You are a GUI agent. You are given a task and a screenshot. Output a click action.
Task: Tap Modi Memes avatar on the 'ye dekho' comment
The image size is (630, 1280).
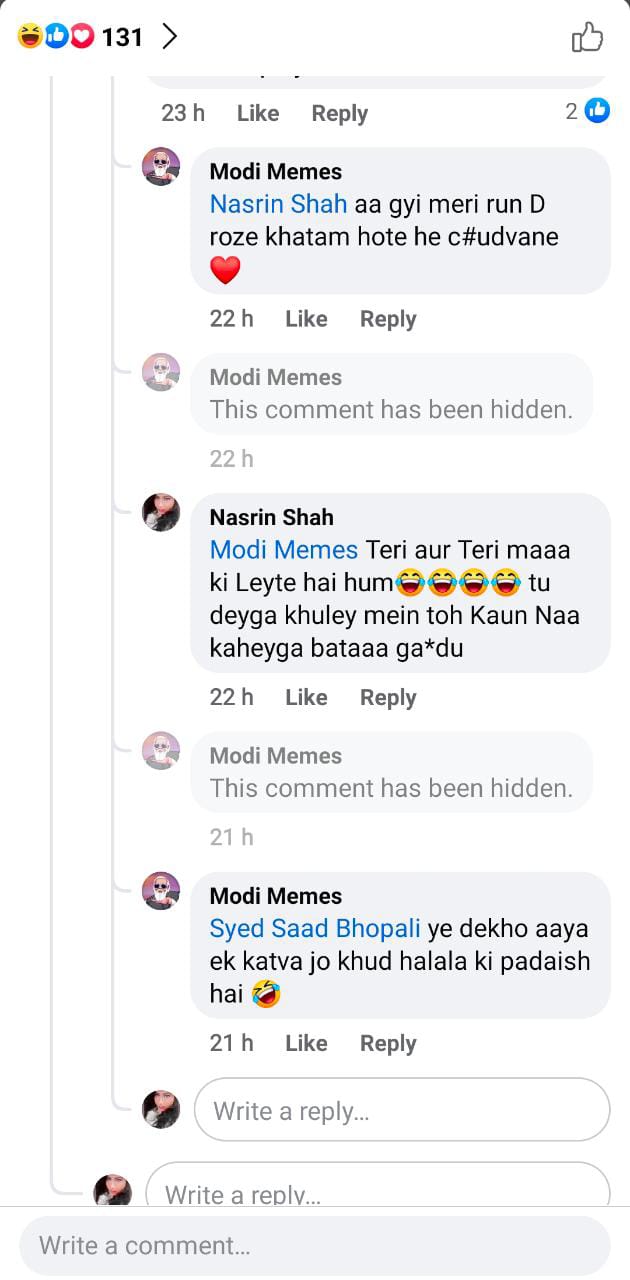pos(161,891)
